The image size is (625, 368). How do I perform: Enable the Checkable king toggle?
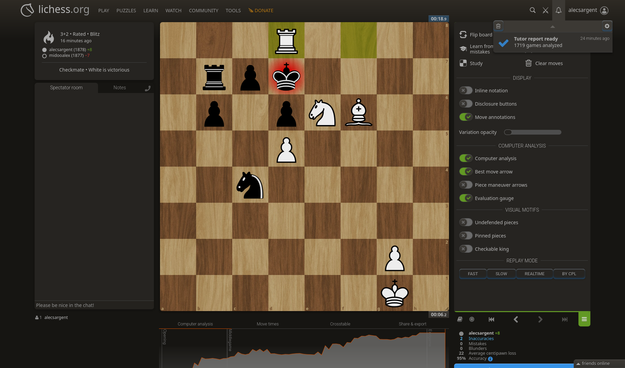[466, 249]
